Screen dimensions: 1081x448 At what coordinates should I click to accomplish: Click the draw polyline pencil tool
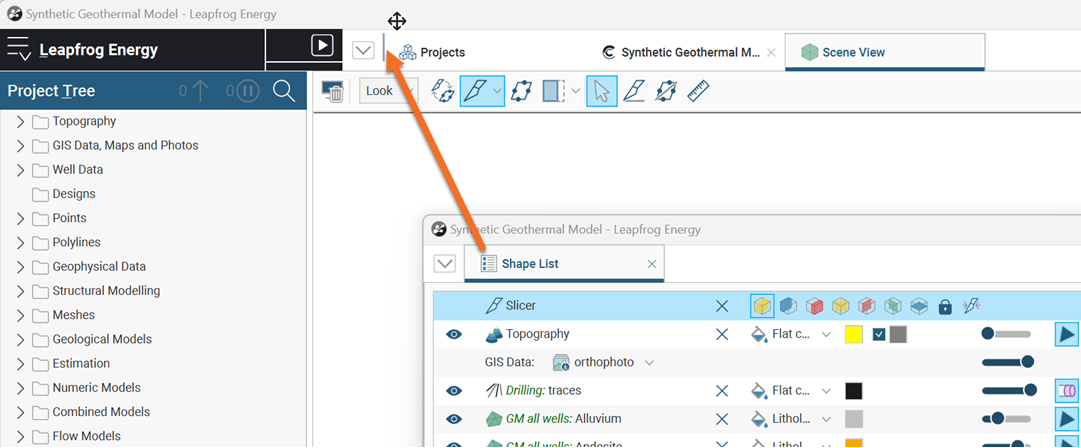634,91
